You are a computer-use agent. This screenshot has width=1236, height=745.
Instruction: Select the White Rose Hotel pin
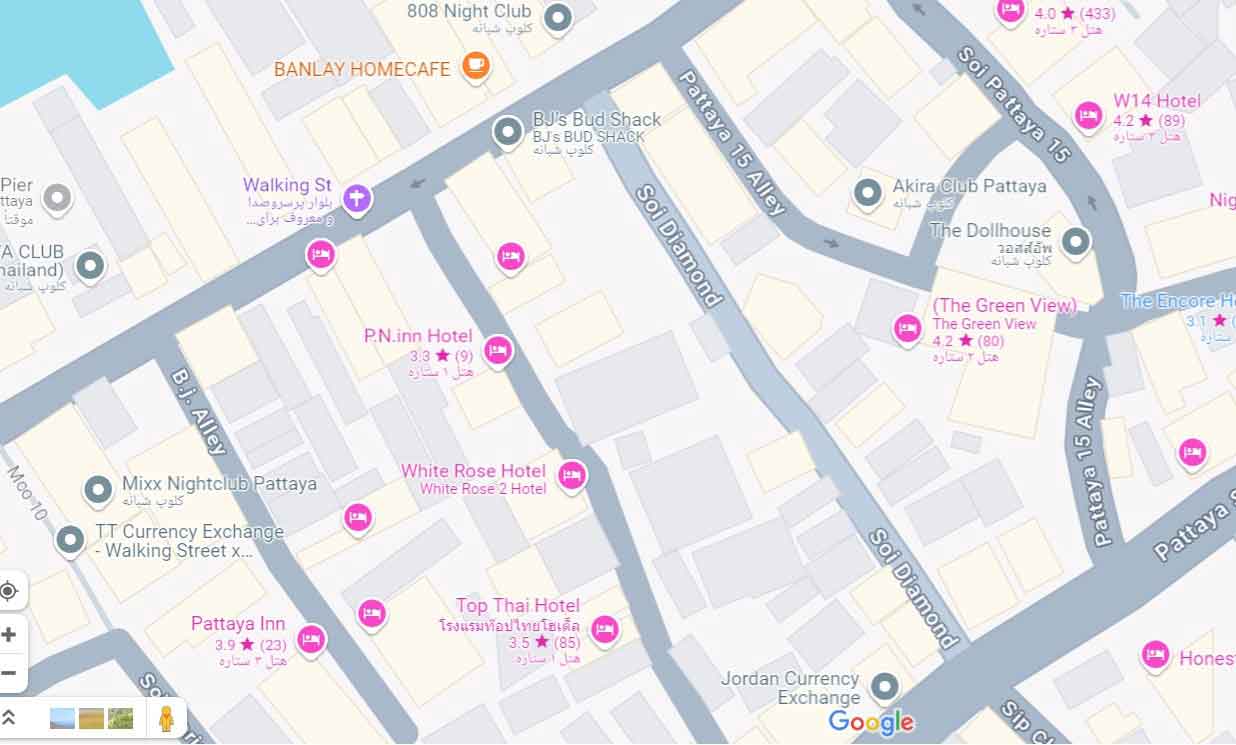[x=572, y=476]
